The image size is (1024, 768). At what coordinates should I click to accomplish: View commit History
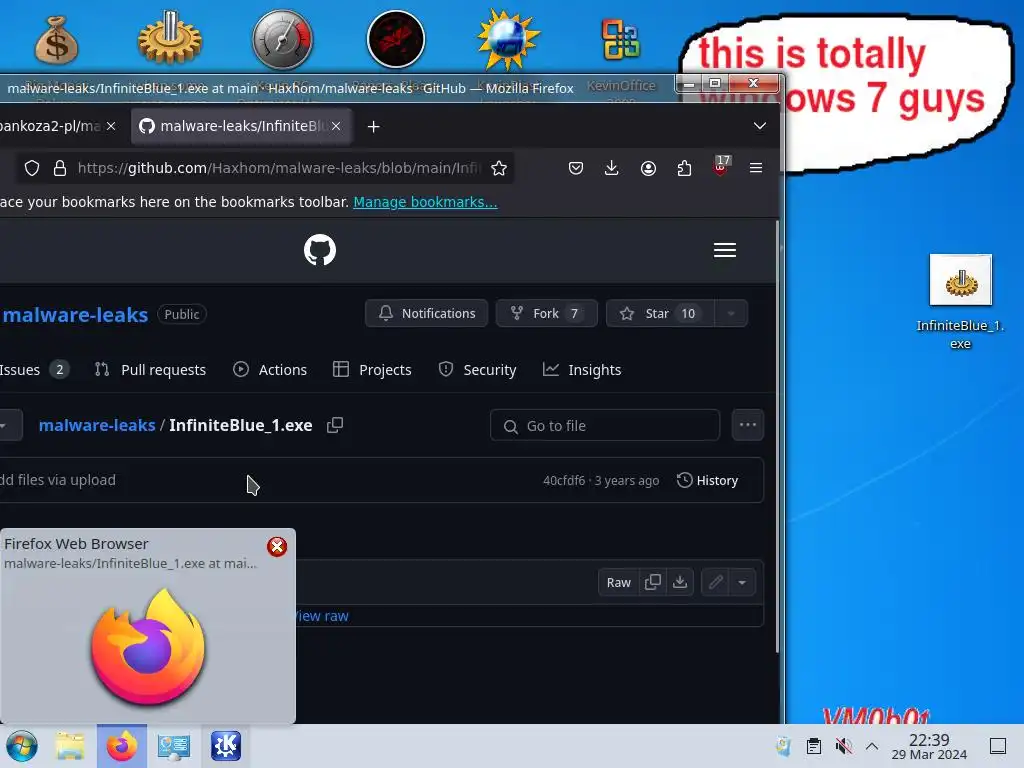[x=707, y=481]
